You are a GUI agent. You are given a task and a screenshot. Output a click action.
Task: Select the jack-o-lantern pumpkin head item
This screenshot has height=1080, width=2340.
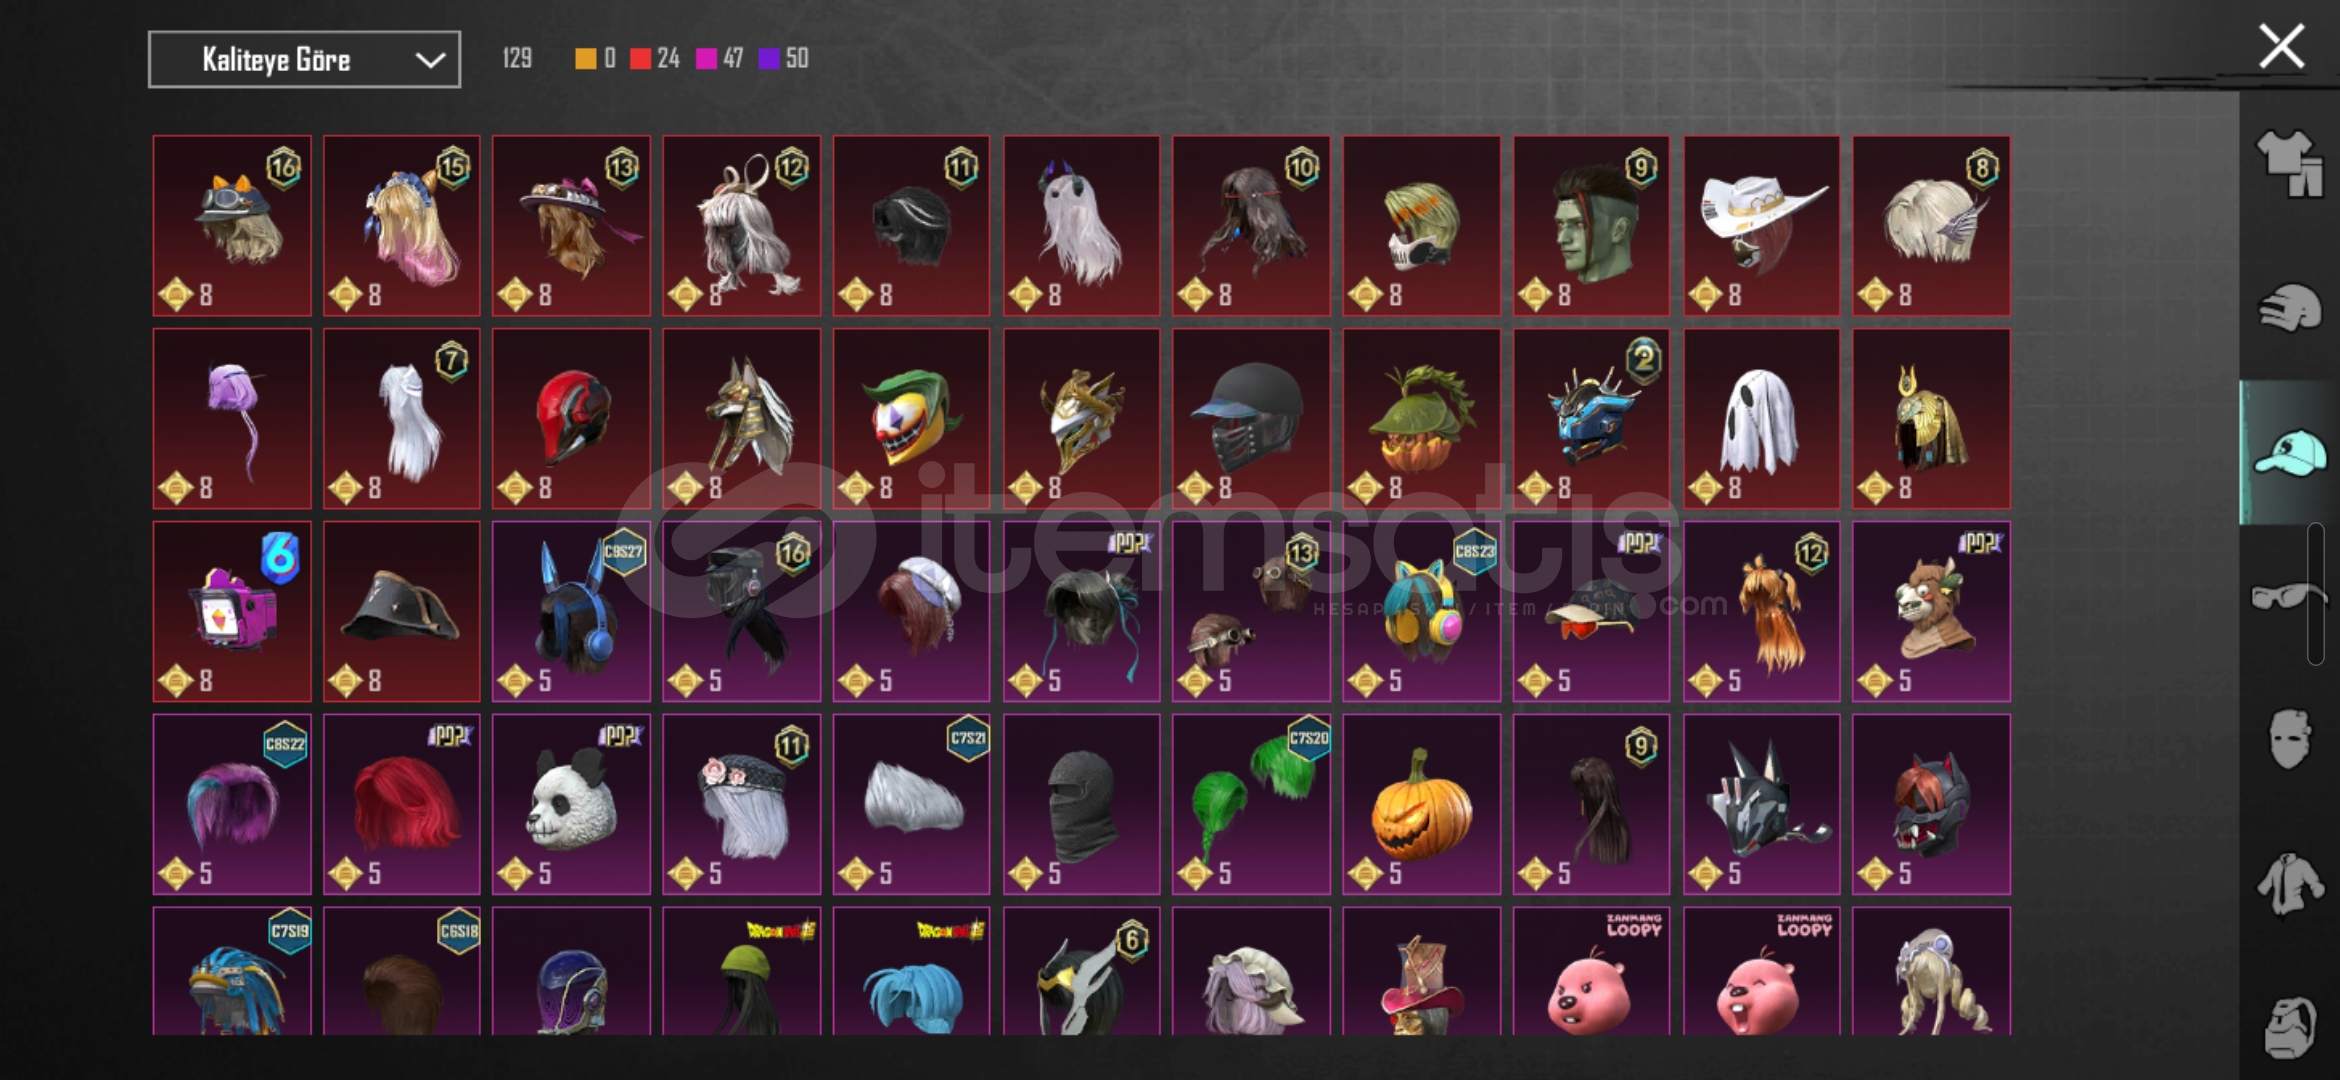click(1421, 804)
